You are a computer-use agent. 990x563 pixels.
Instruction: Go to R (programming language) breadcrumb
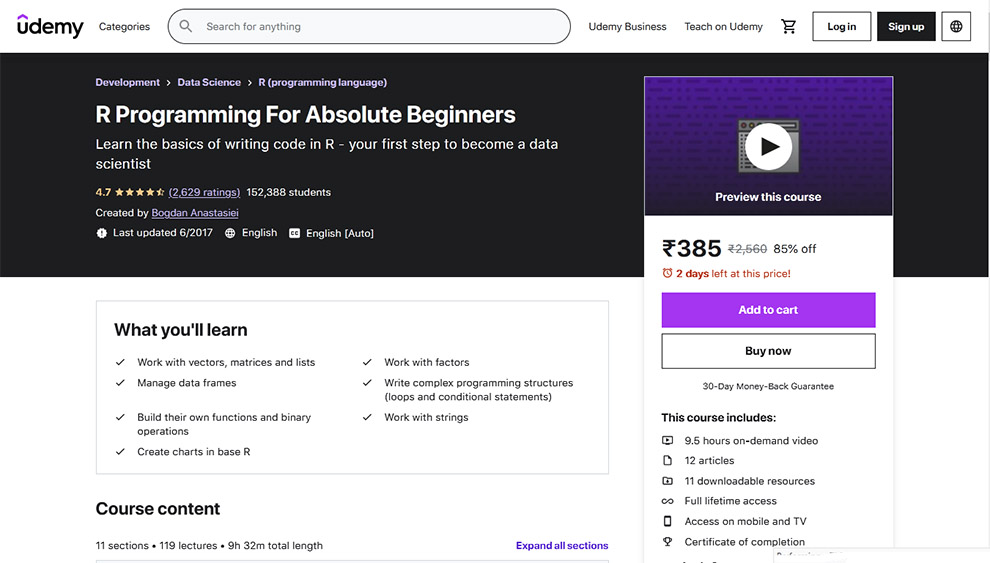[x=323, y=82]
